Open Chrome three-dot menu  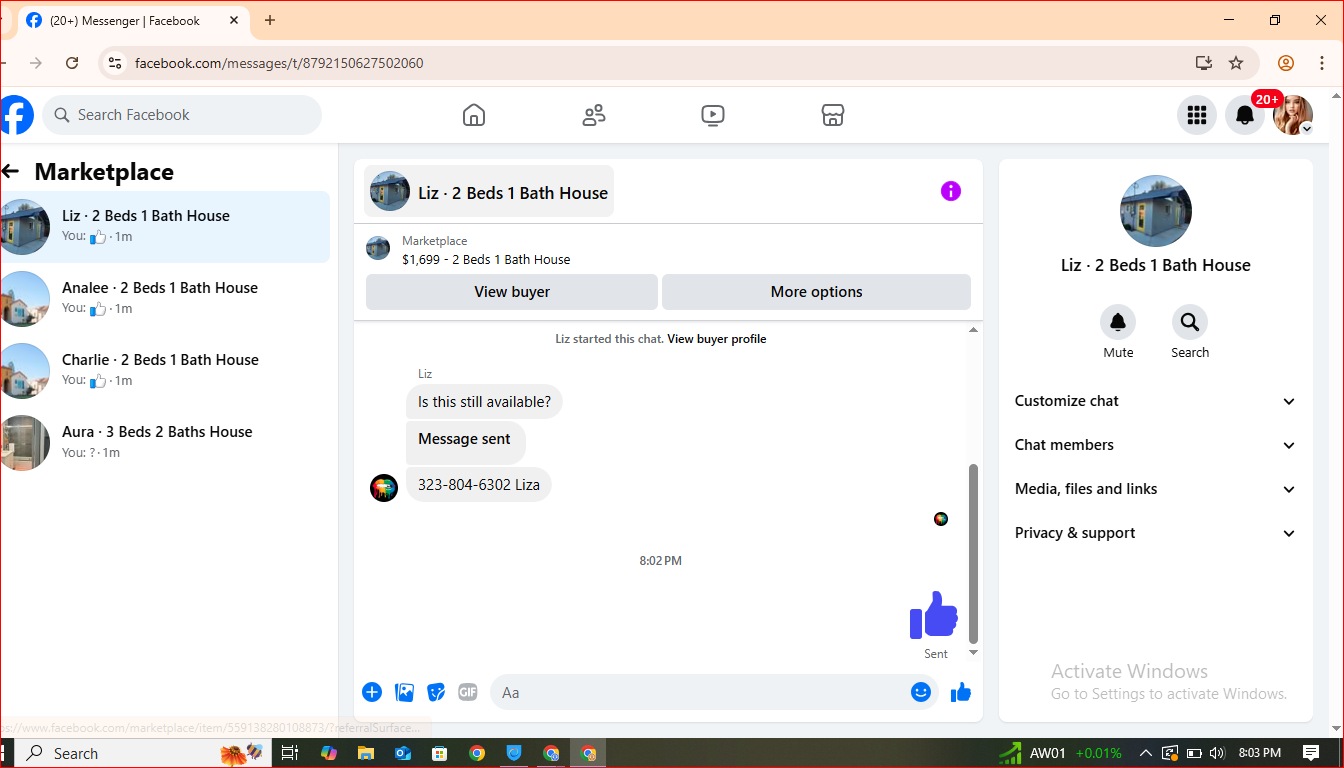1322,63
